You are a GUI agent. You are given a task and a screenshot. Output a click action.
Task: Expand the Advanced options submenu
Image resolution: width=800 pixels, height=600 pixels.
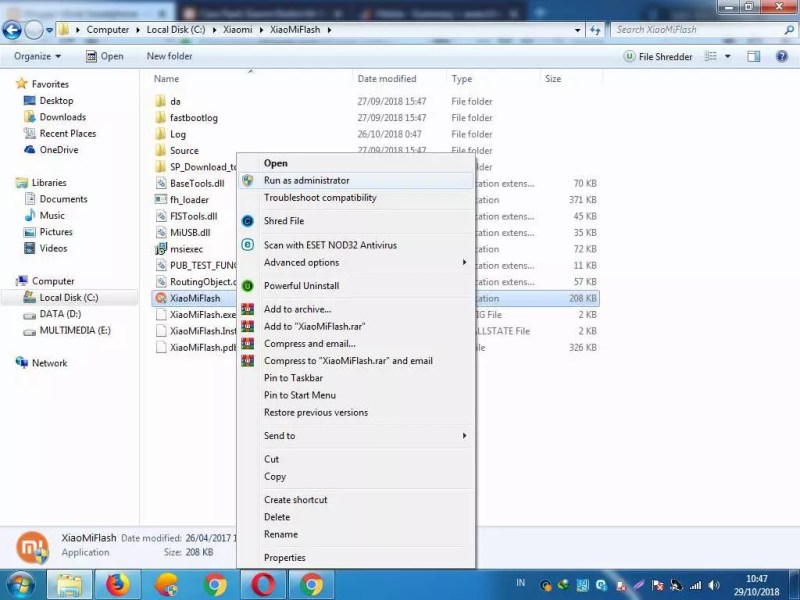pos(356,263)
